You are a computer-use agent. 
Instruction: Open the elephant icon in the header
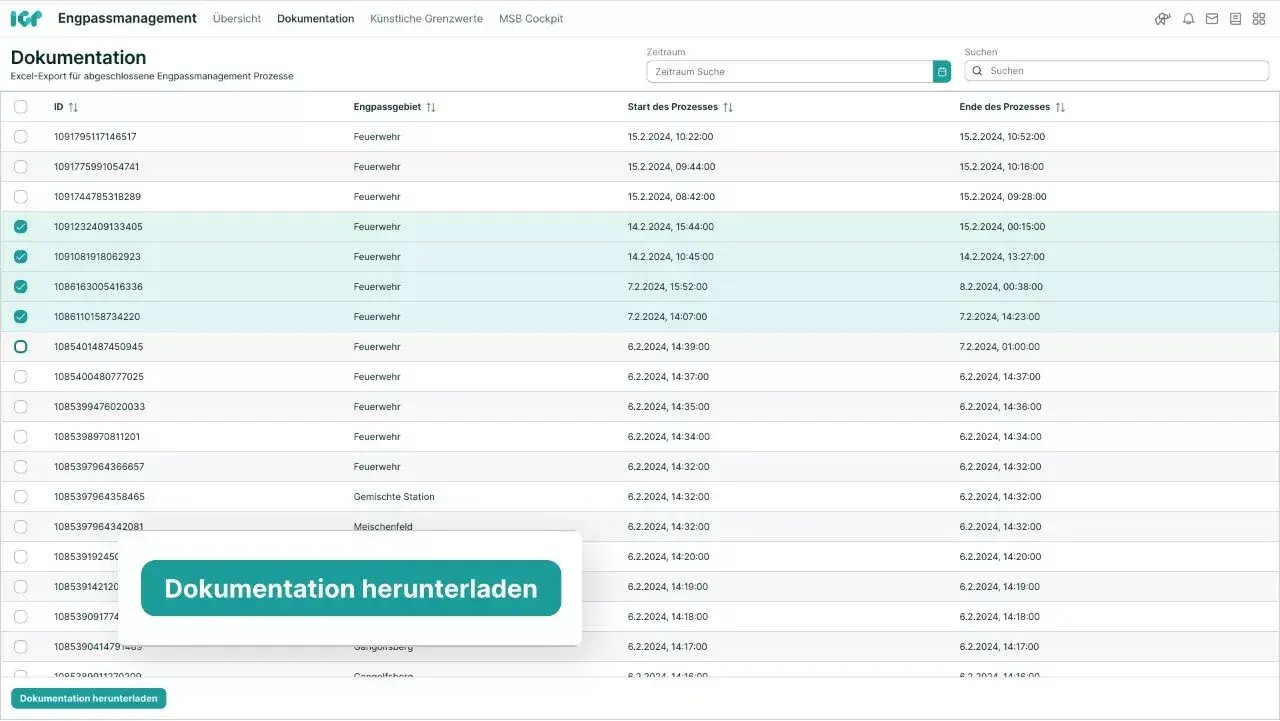(x=1163, y=18)
